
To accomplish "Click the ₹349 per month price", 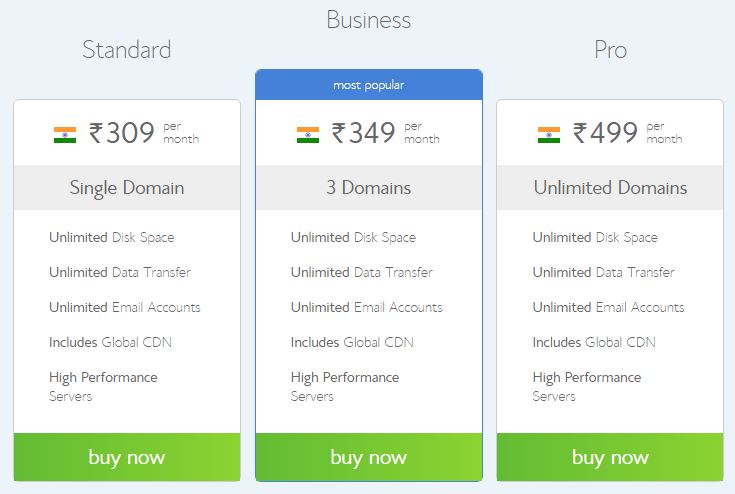I will point(385,133).
